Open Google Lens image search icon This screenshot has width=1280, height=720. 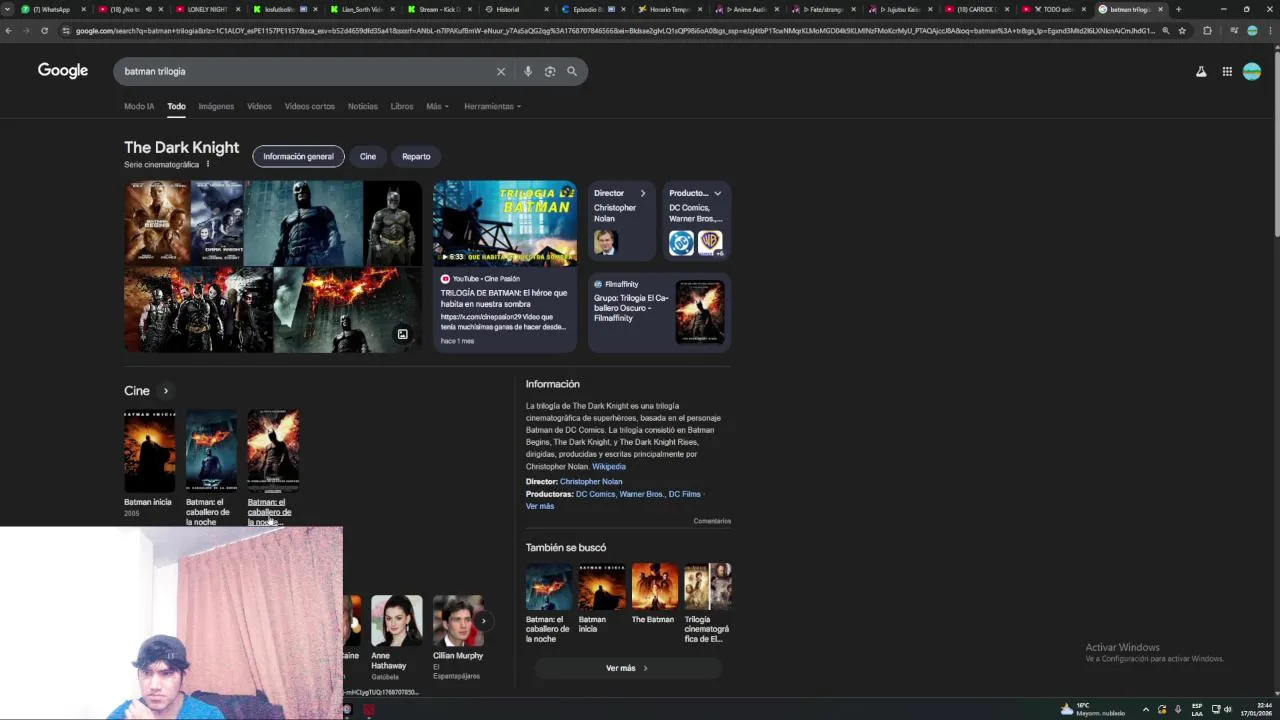(550, 71)
